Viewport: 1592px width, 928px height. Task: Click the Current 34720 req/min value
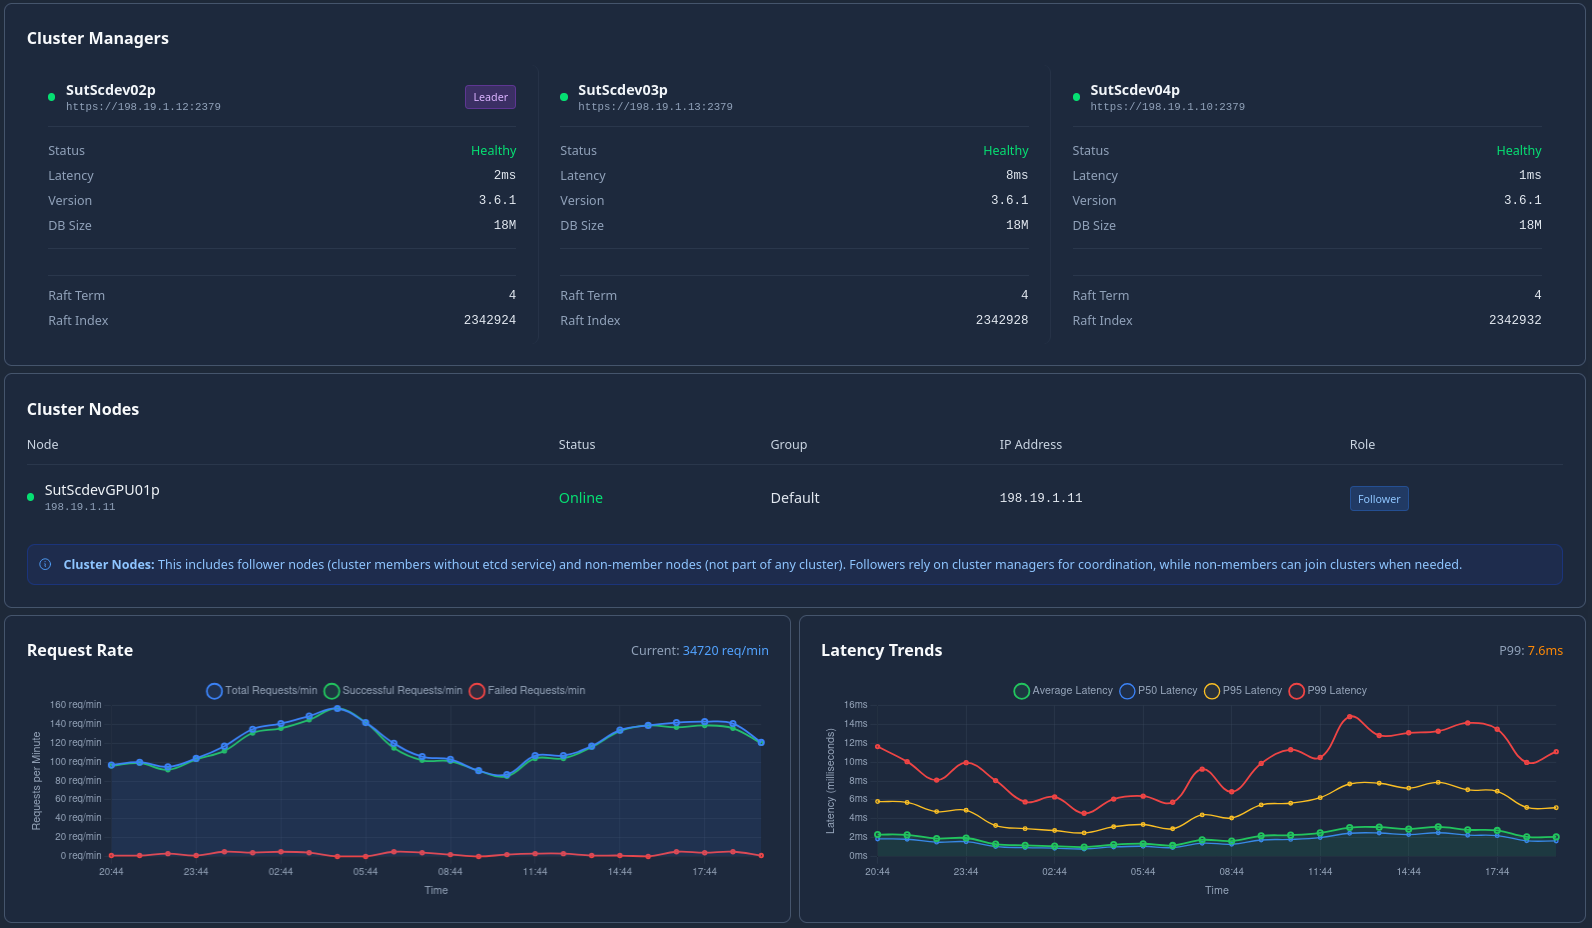click(x=725, y=651)
